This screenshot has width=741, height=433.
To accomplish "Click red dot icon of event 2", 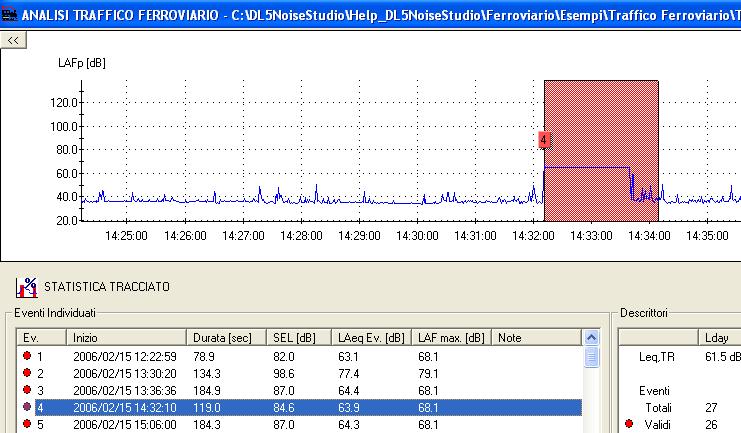I will [x=27, y=372].
